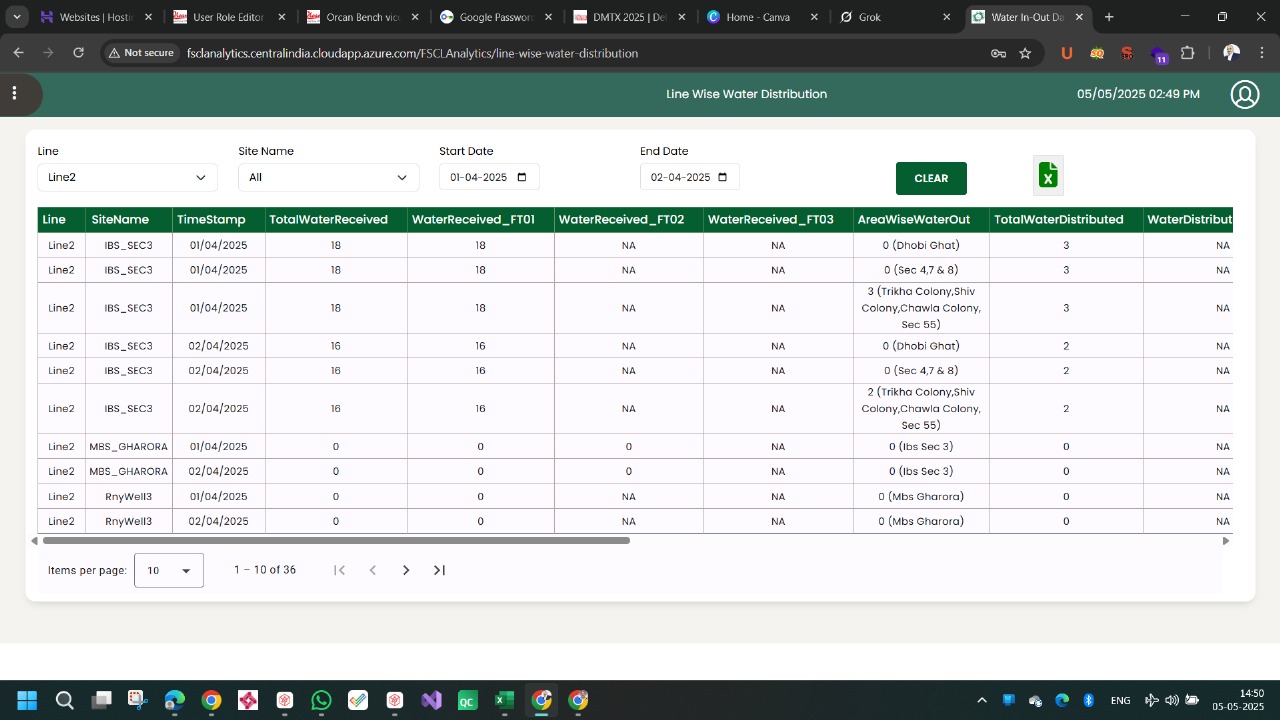
Task: Open the Items per page dropdown
Action: tap(168, 570)
